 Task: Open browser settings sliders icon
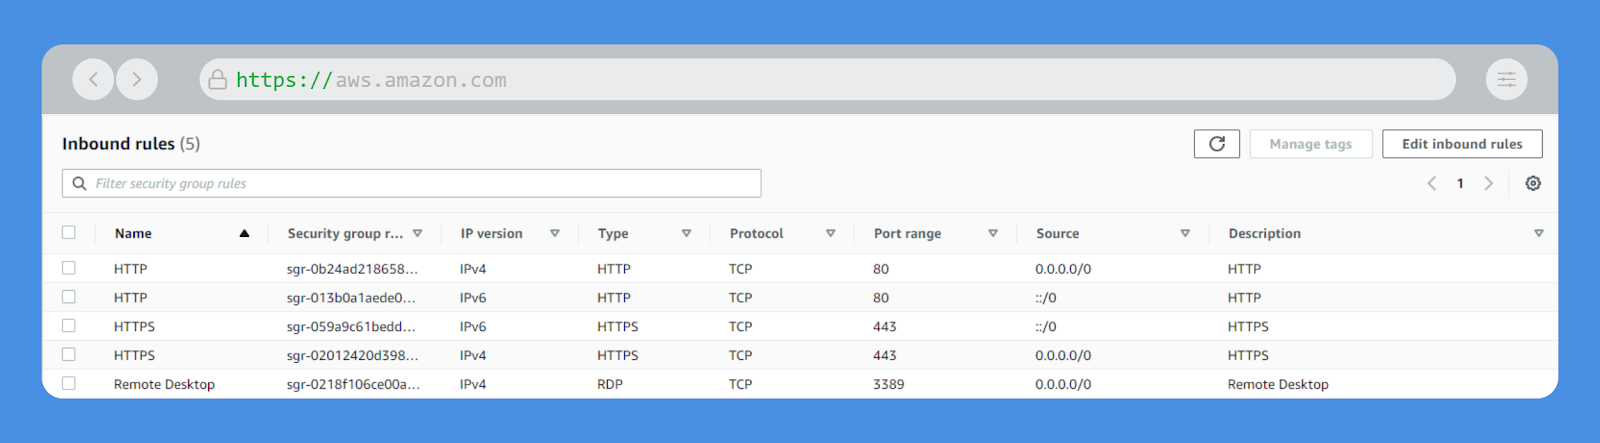(1506, 79)
